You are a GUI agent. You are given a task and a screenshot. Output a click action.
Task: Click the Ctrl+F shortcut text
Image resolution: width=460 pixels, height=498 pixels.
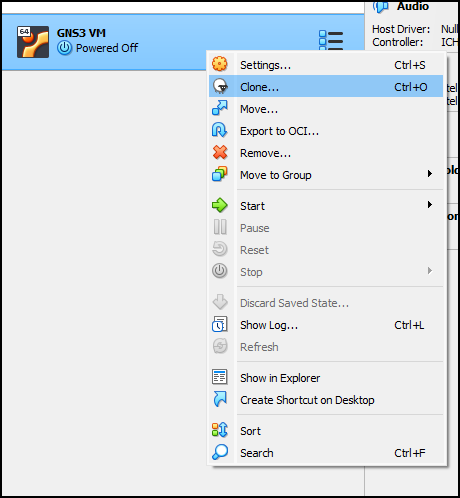pos(410,453)
